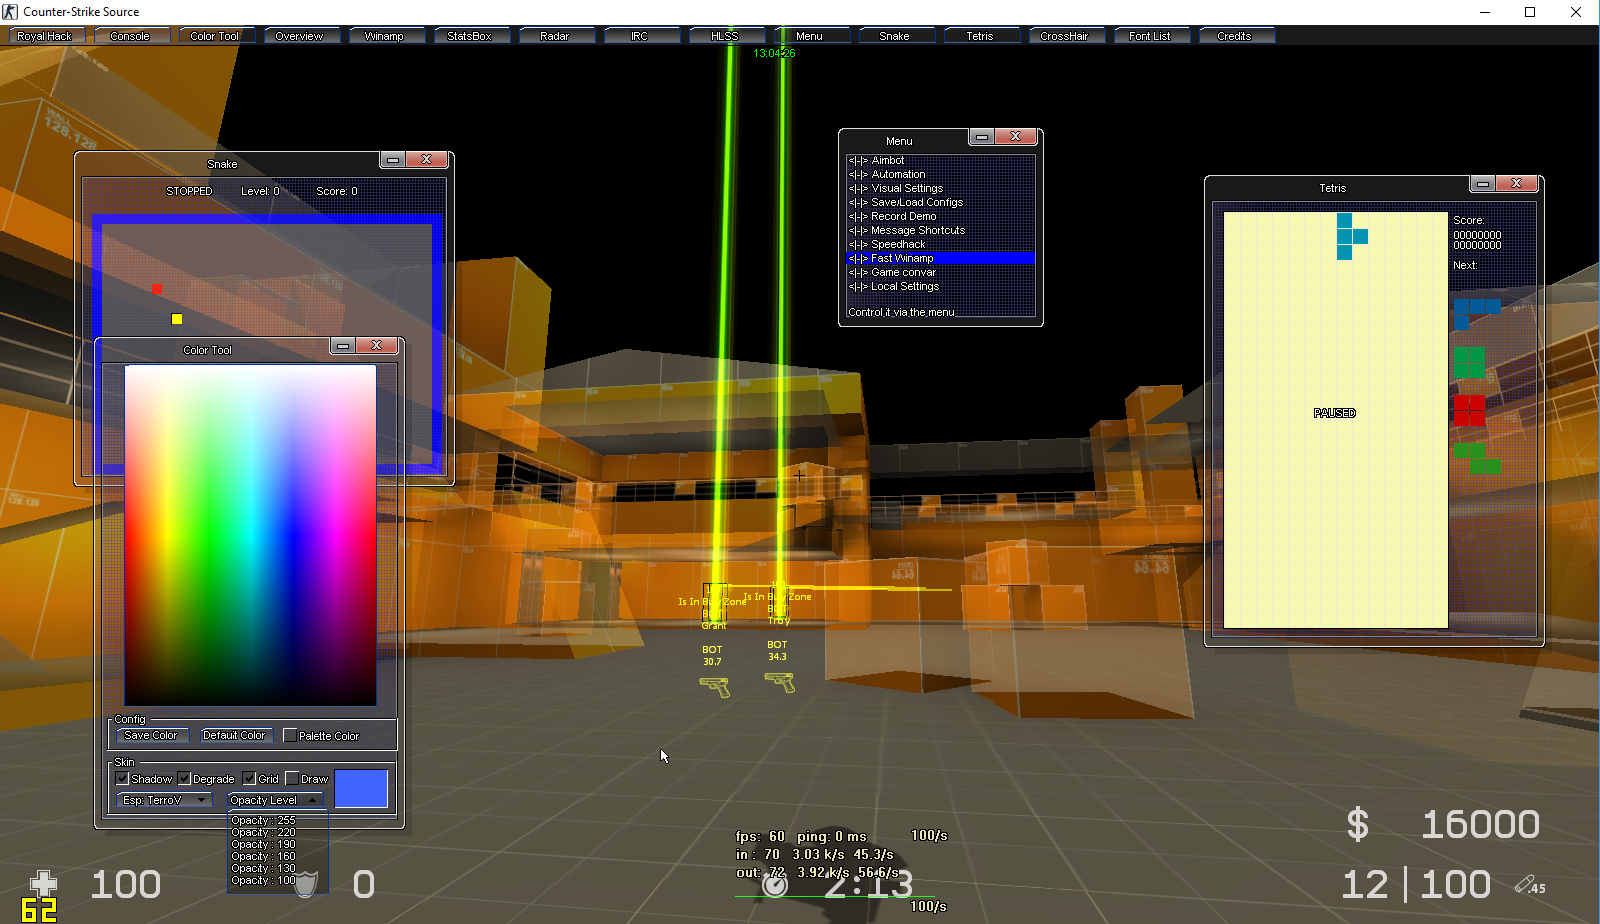Click the pistol icon under BOT 34.3
Screen dimensions: 1600x924
click(x=780, y=682)
